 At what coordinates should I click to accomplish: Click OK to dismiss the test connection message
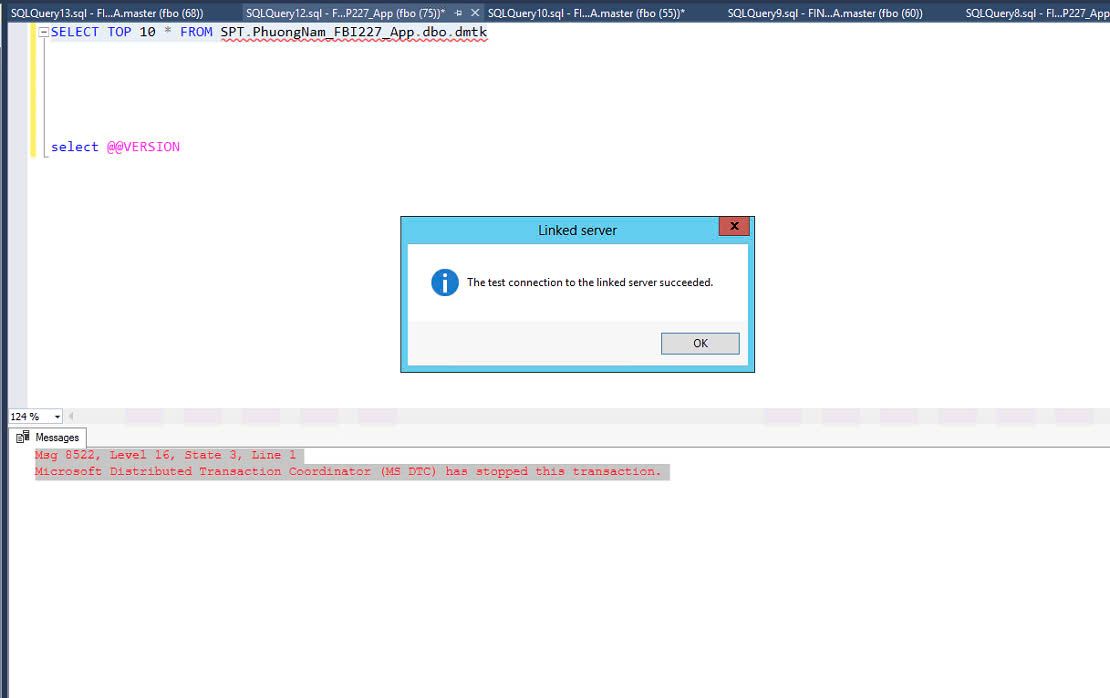(700, 343)
